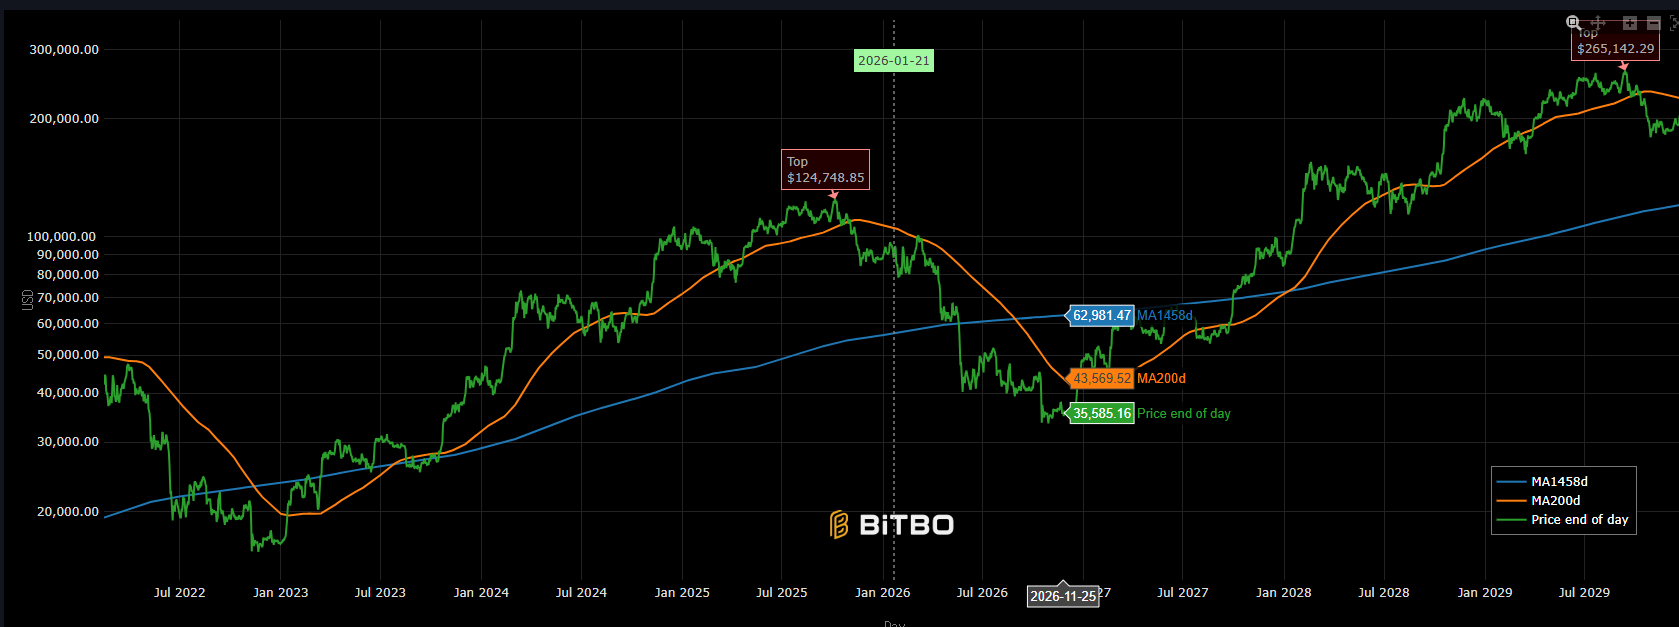The width and height of the screenshot is (1679, 627).
Task: Click the pink arrow under $265,142.29 Top
Action: [x=1624, y=66]
